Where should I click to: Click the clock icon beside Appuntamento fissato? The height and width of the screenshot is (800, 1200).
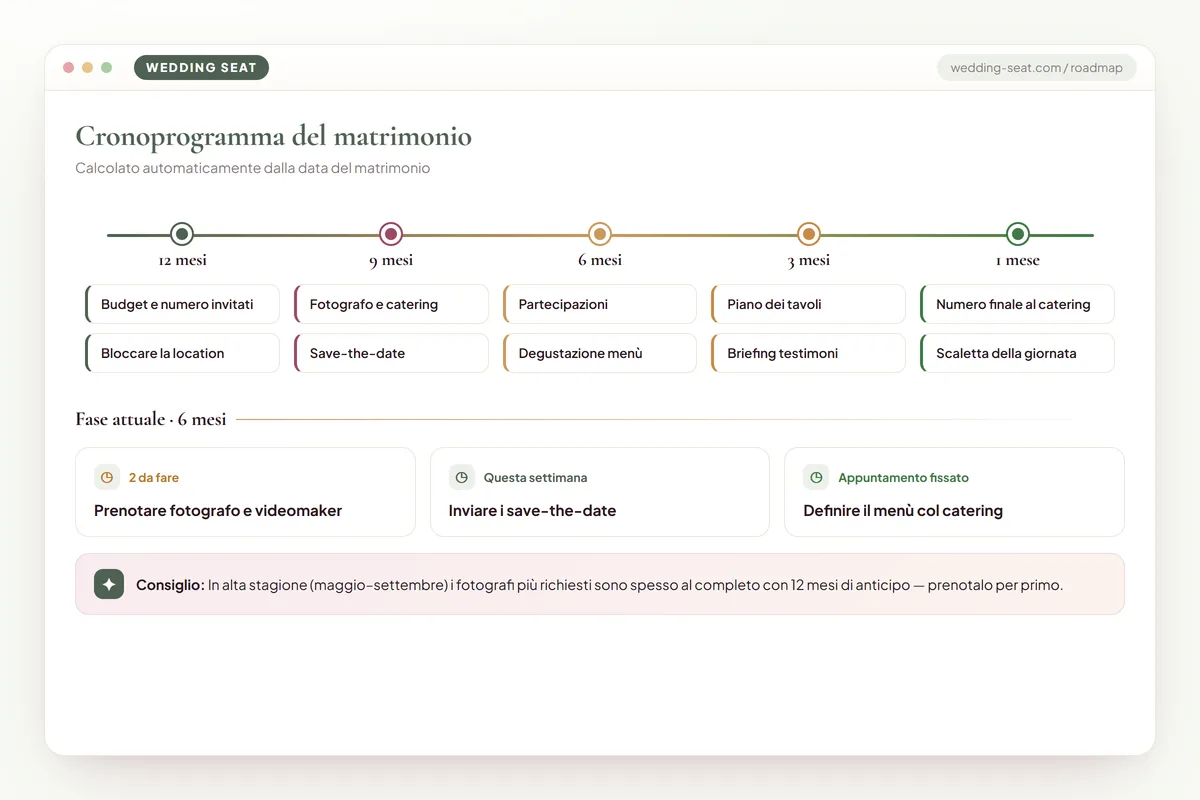point(816,477)
